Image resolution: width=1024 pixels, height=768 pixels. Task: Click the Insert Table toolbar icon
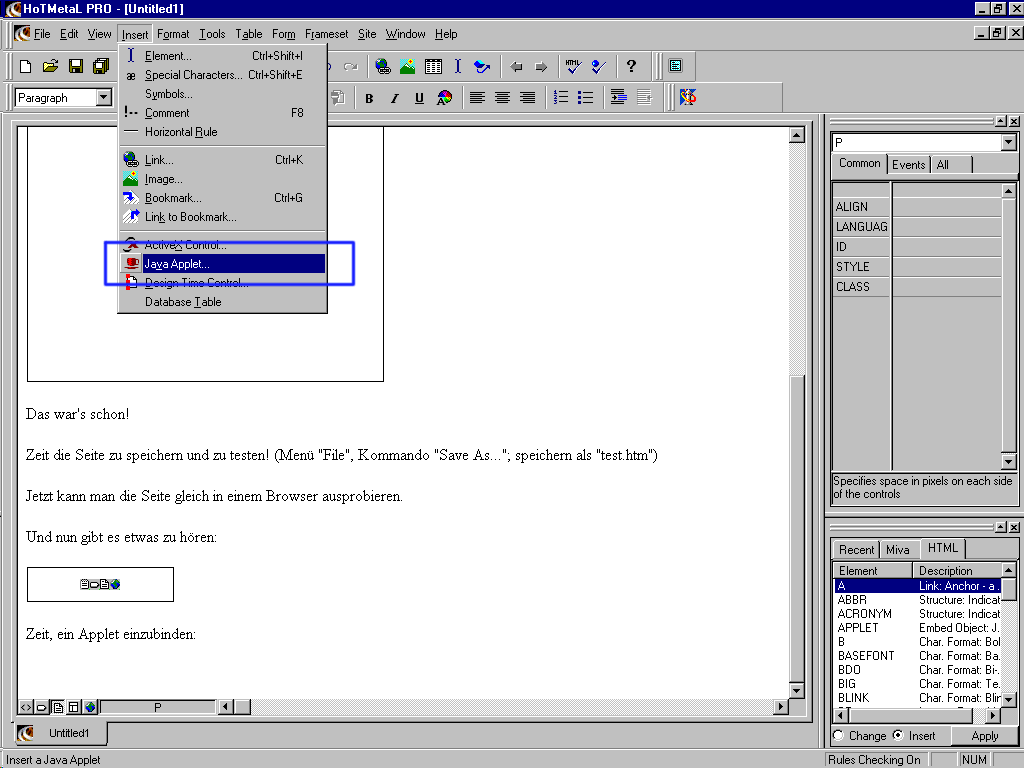click(x=433, y=67)
